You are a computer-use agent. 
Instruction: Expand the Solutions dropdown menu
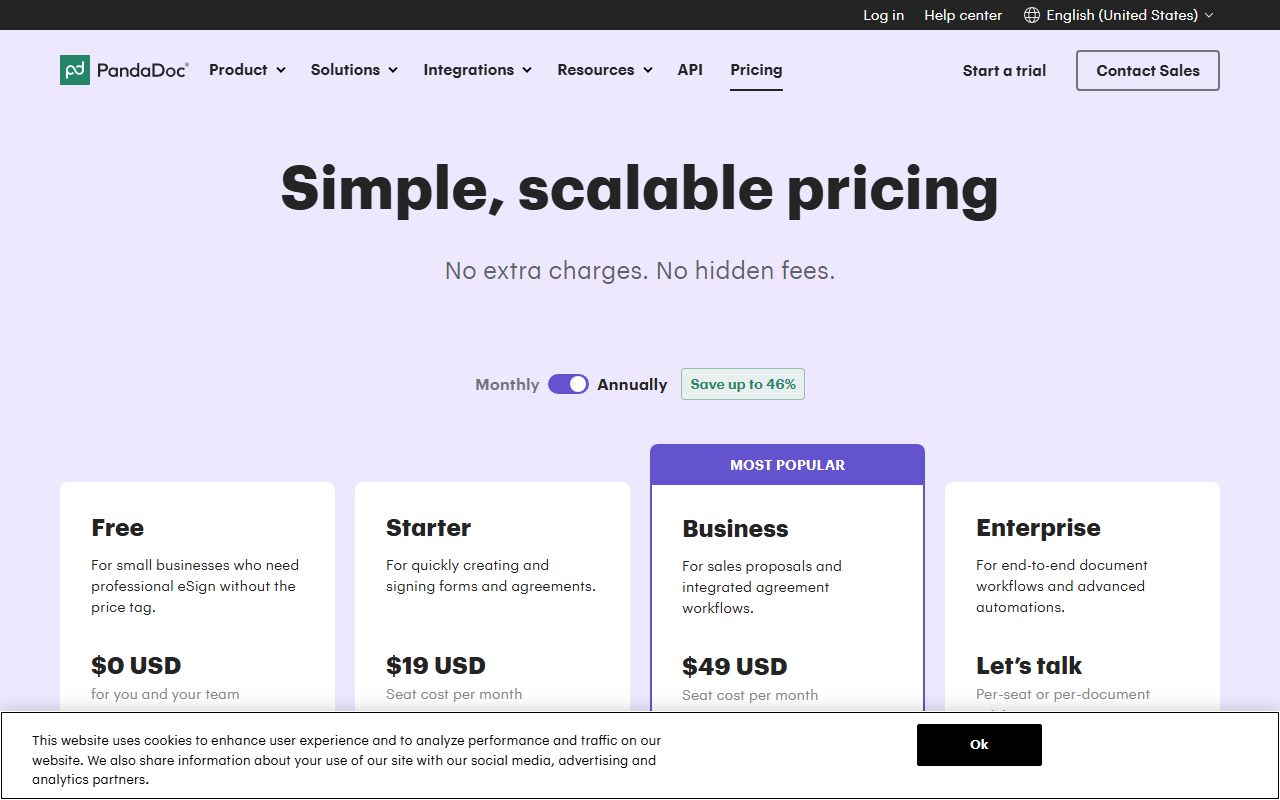354,70
